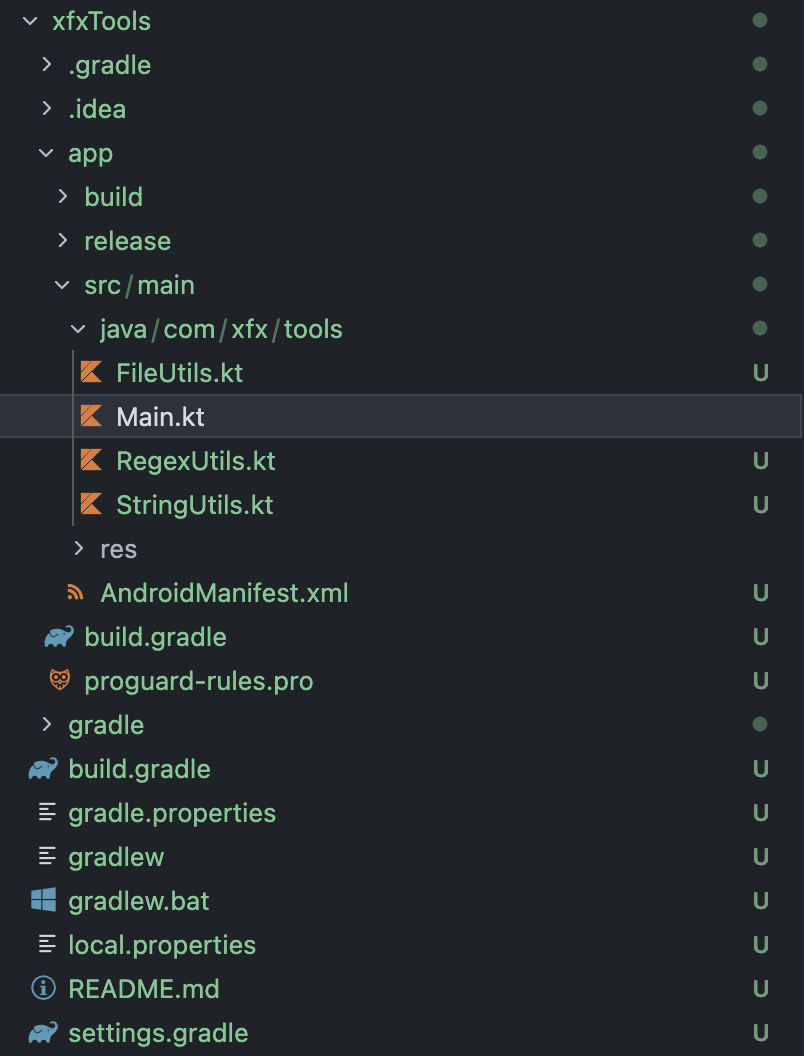Expand the .idea folder chevron
This screenshot has height=1056, width=804.
point(46,109)
